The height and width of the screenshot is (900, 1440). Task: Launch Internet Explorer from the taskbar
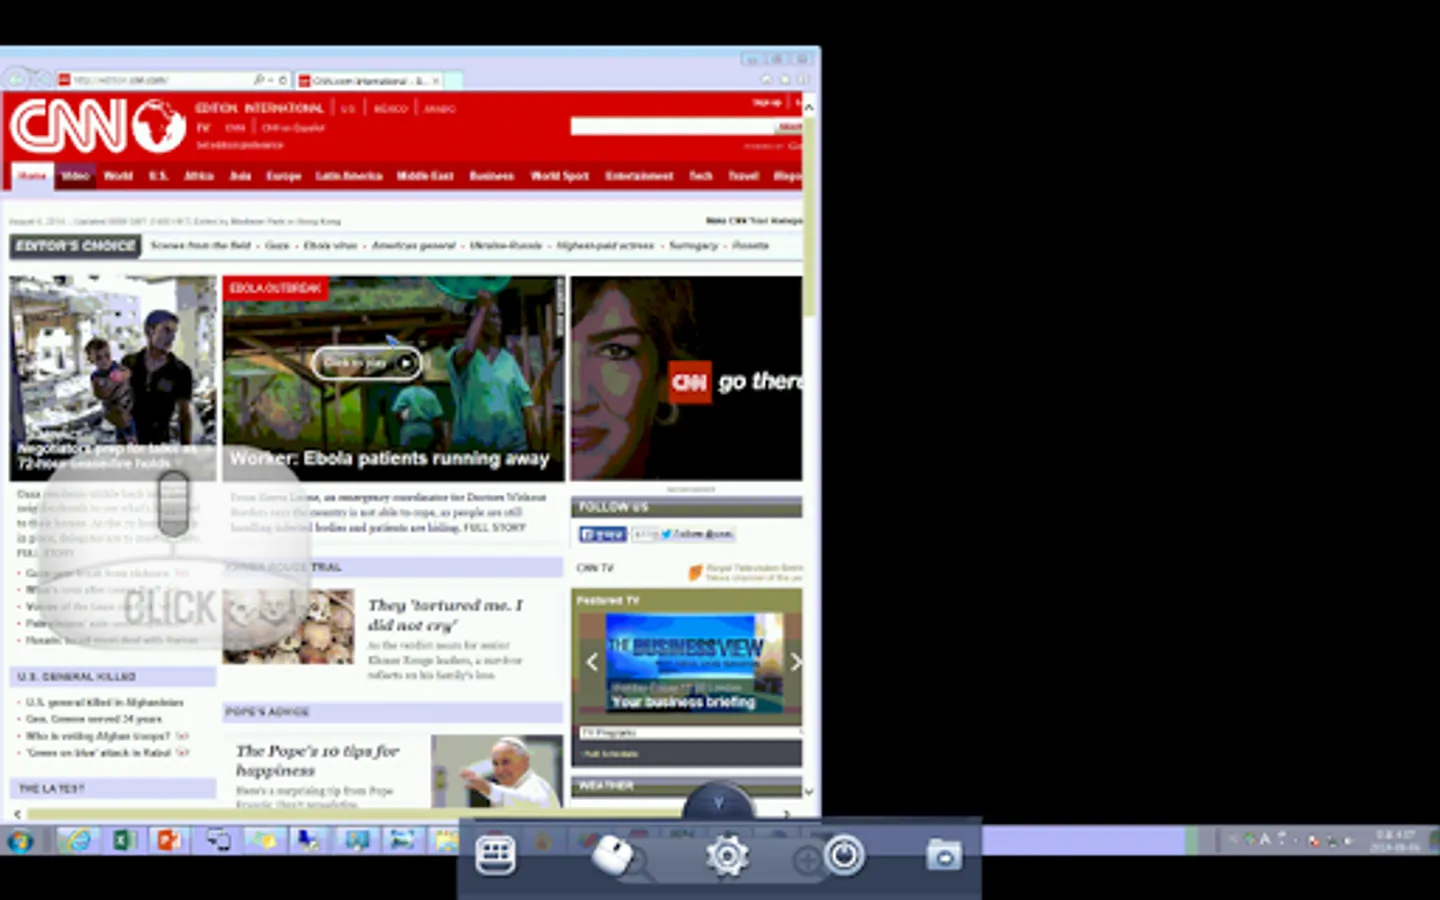[78, 841]
